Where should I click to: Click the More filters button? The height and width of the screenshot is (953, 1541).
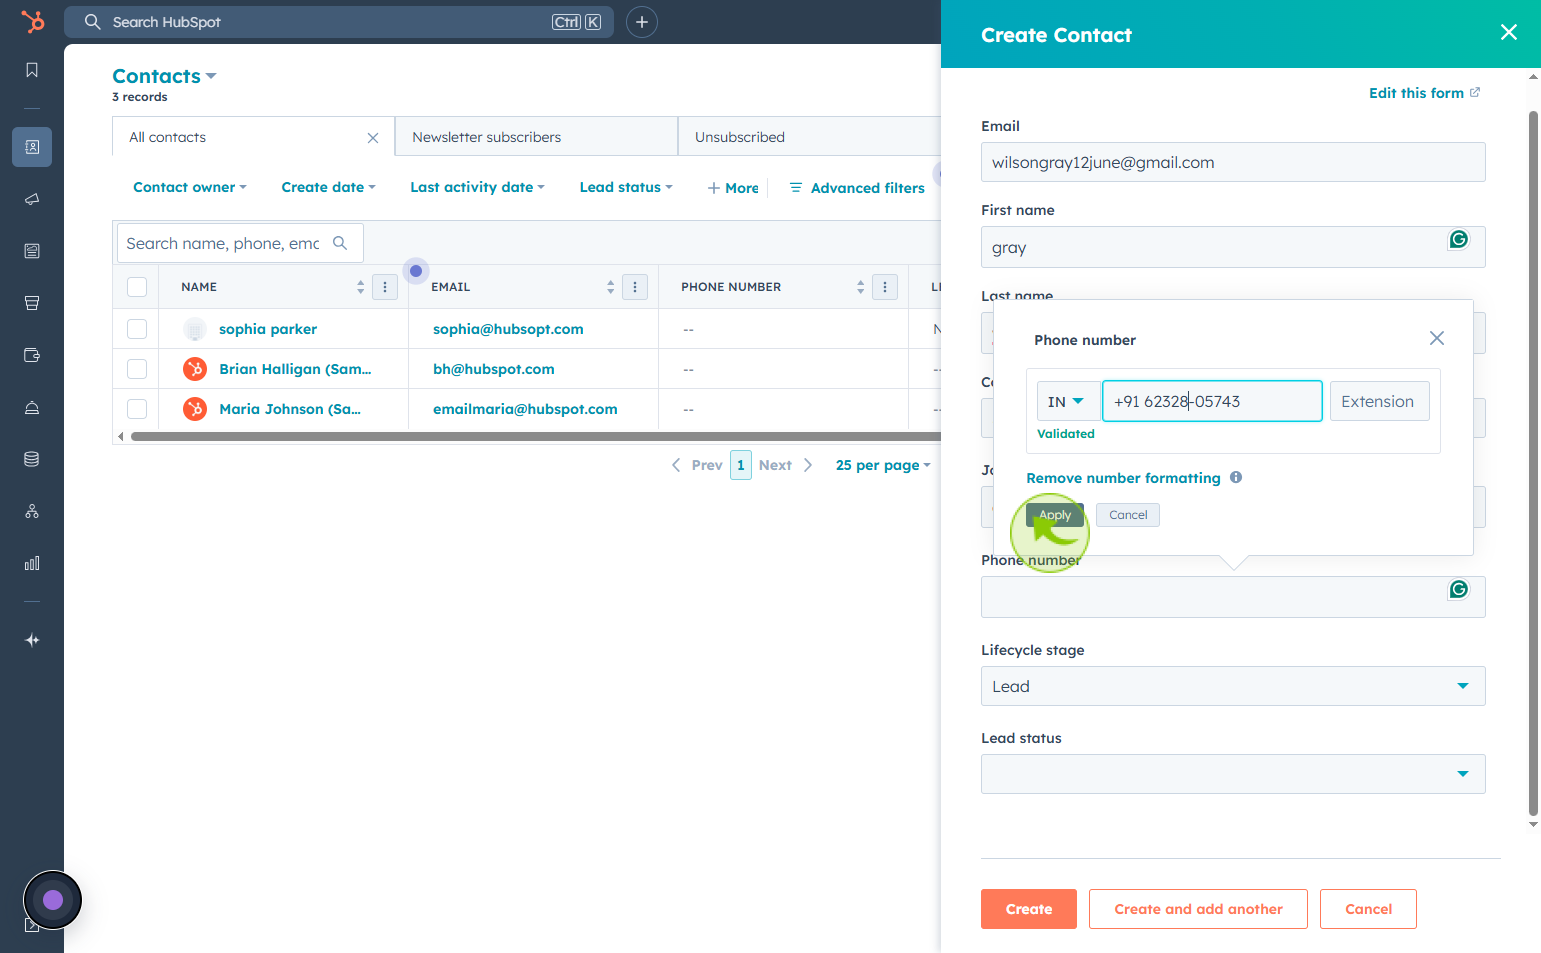coord(733,188)
